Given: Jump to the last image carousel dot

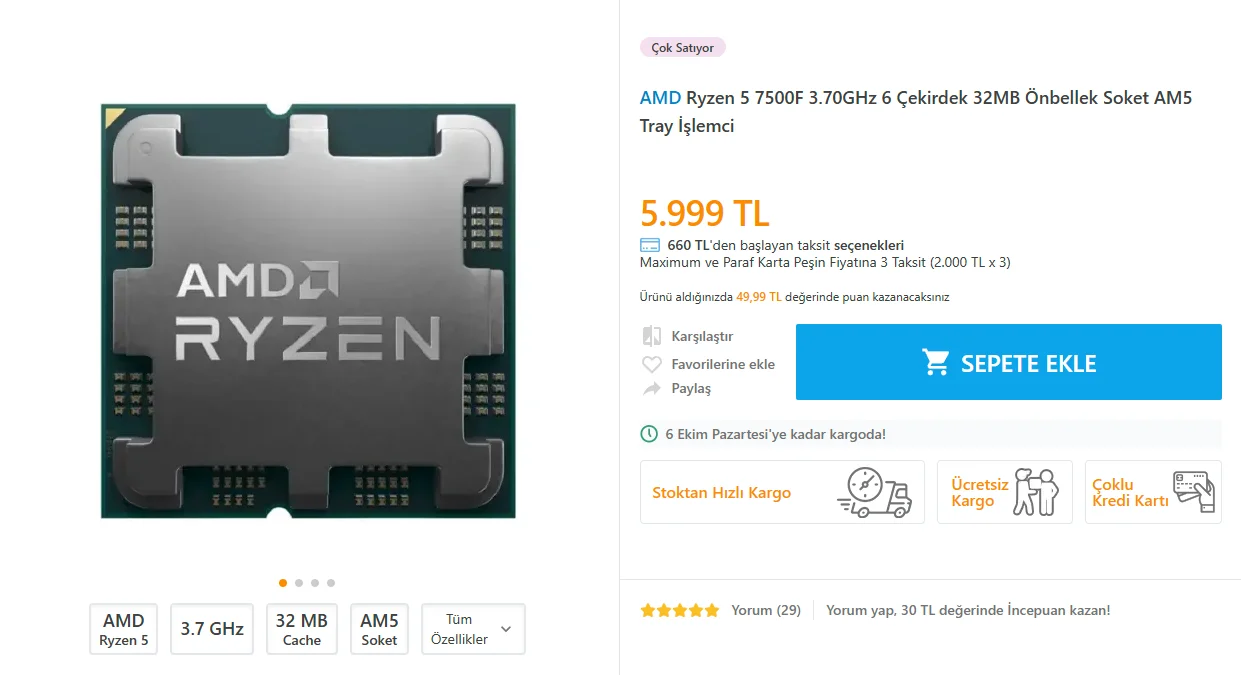Looking at the screenshot, I should click(331, 583).
